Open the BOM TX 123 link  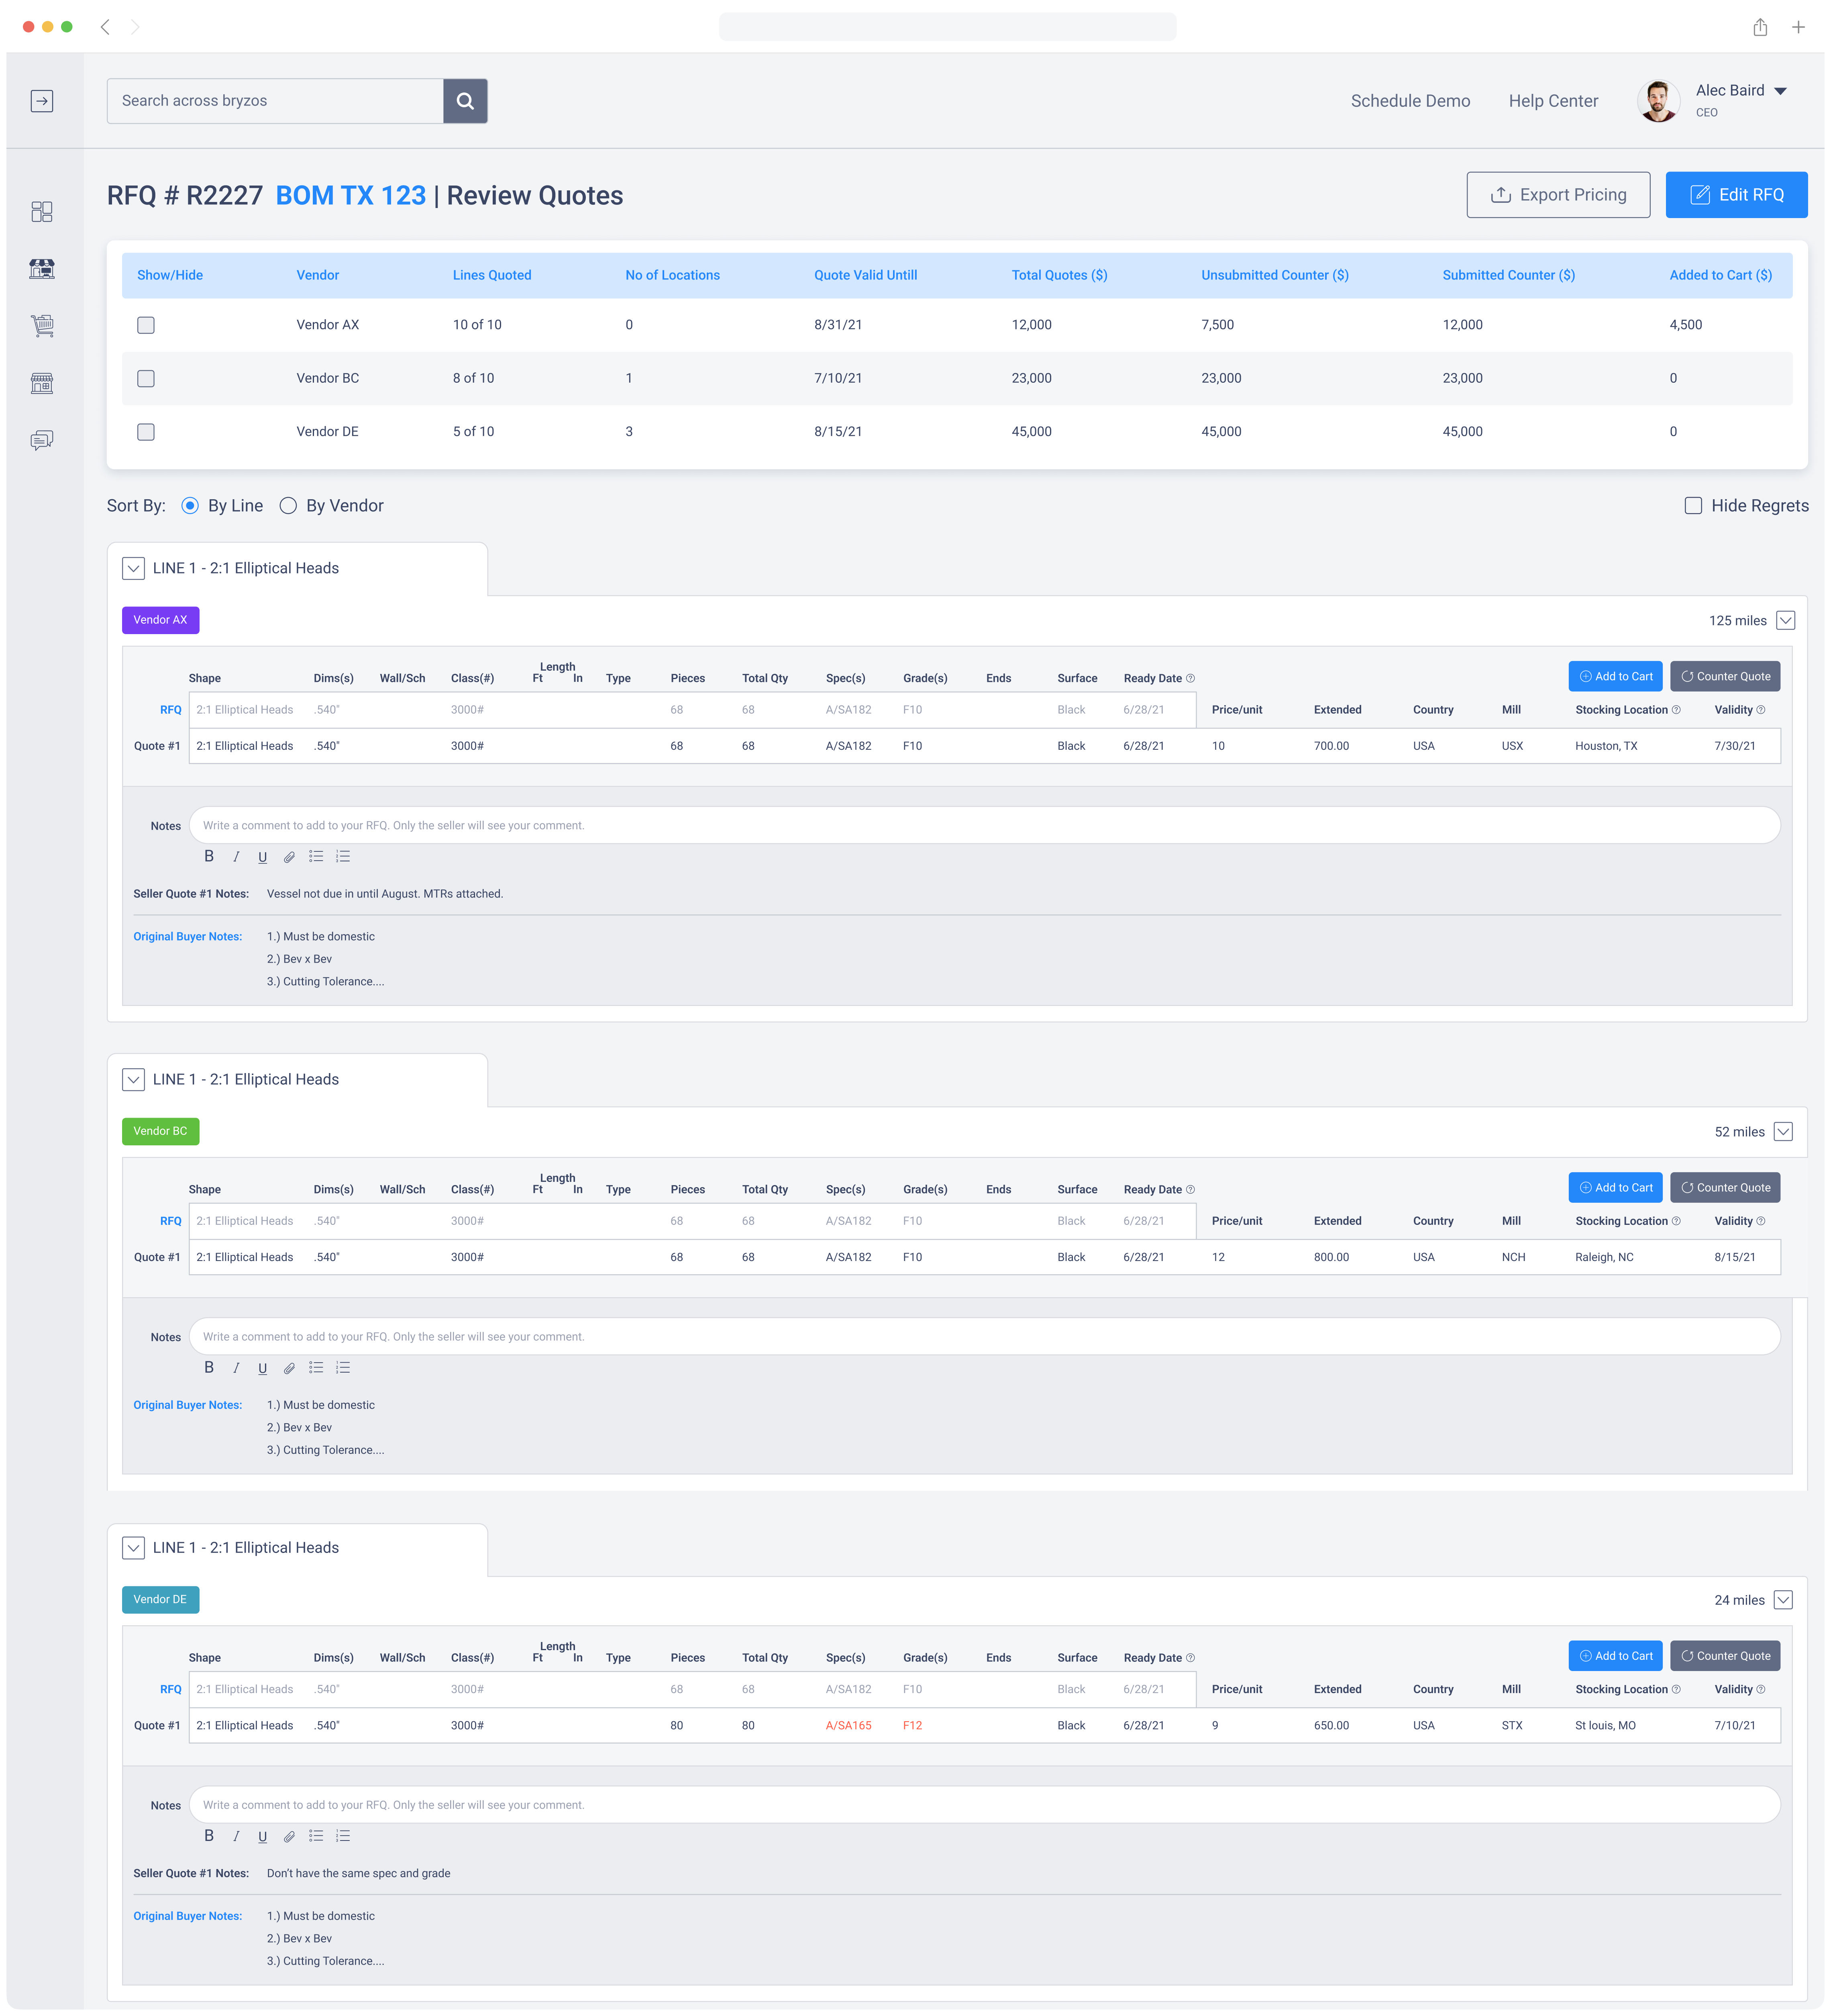tap(350, 196)
